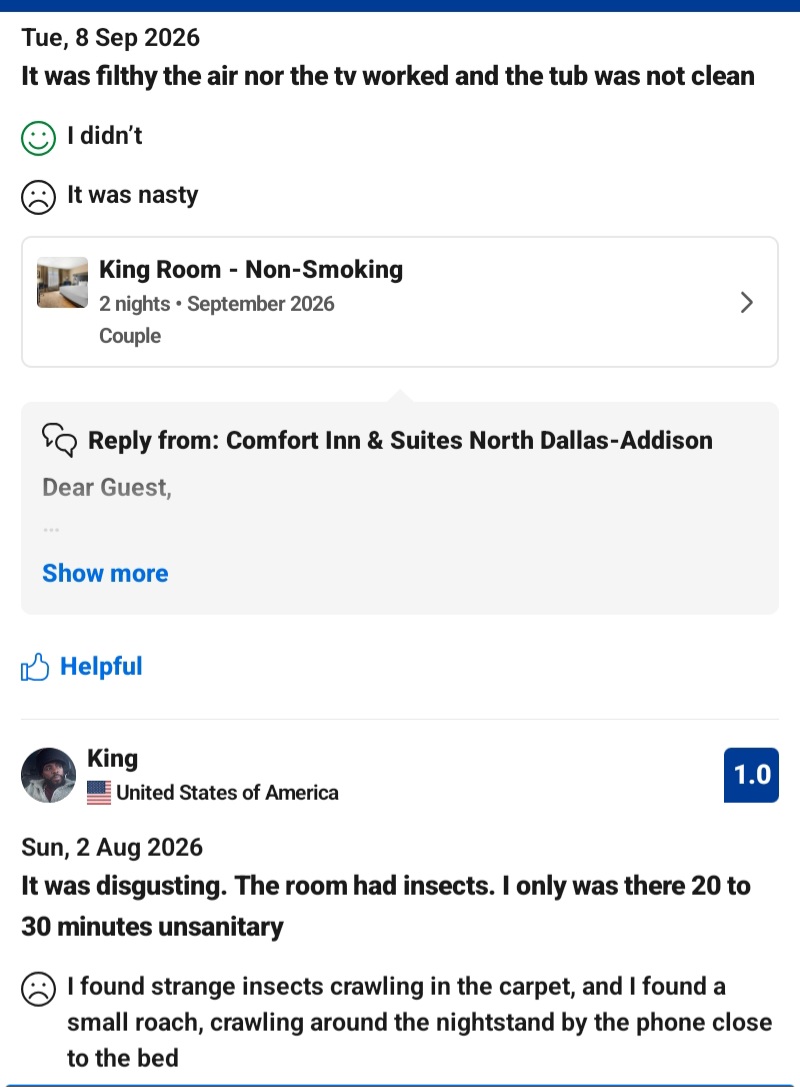Click the United States flag icon
The height and width of the screenshot is (1087, 800).
pos(98,792)
